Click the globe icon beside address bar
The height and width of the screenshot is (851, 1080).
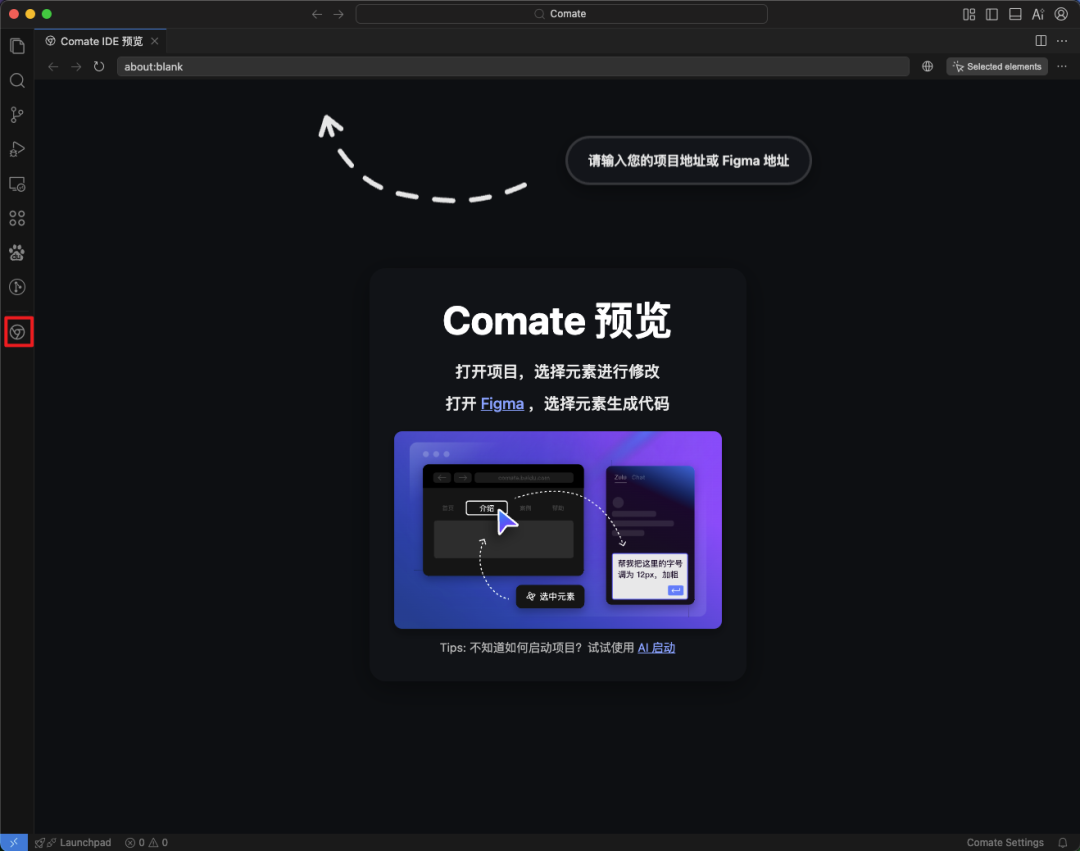pyautogui.click(x=928, y=67)
